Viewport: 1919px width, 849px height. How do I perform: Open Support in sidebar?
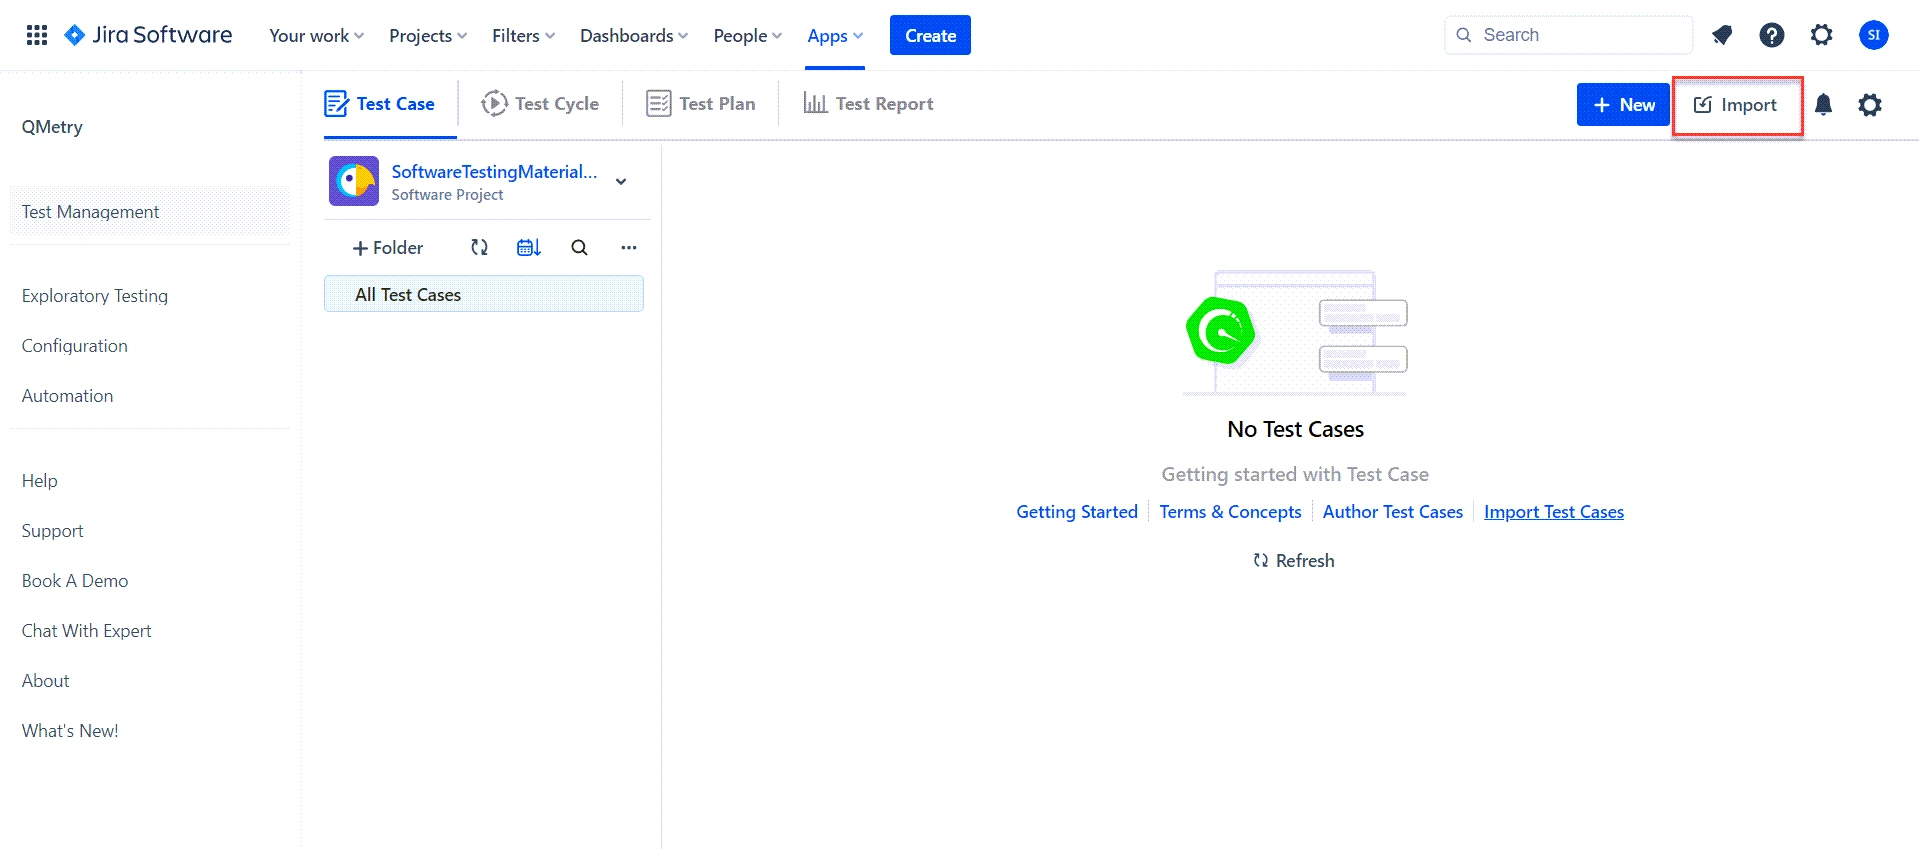point(52,531)
